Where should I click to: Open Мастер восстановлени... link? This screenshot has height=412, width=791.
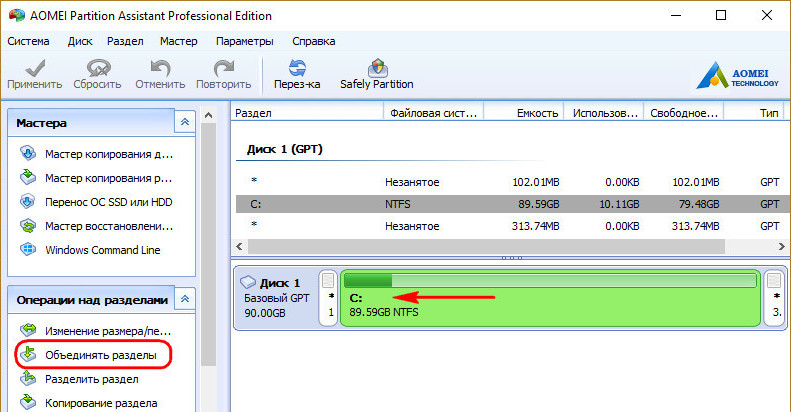(109, 226)
